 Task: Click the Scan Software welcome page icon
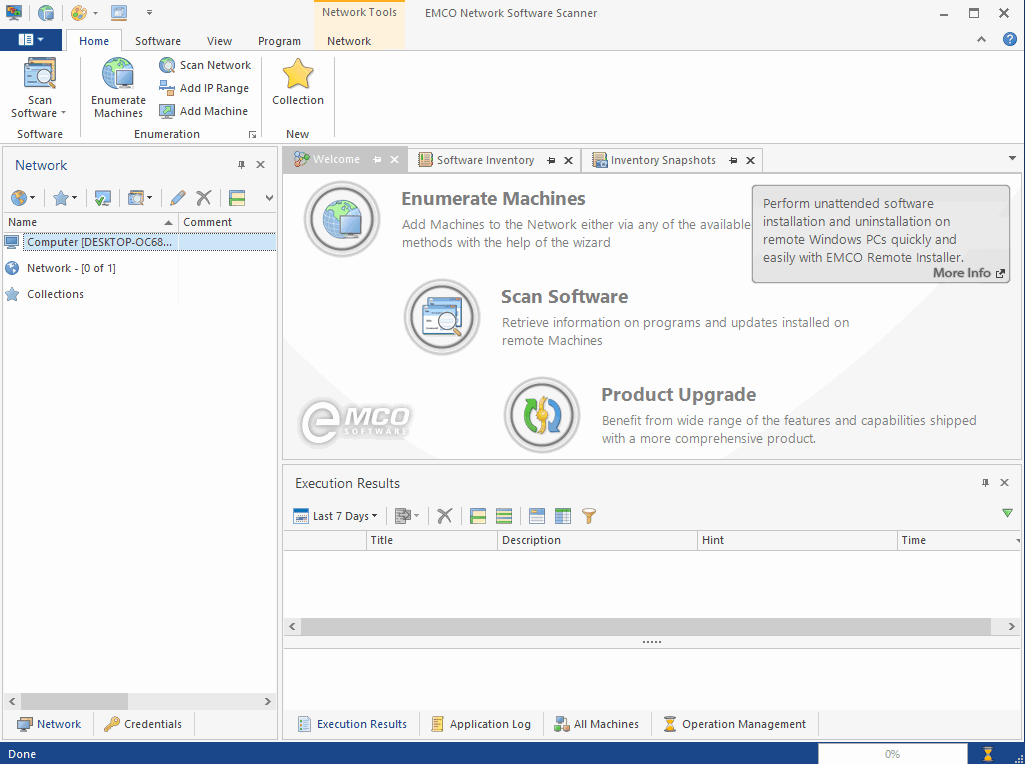(442, 317)
